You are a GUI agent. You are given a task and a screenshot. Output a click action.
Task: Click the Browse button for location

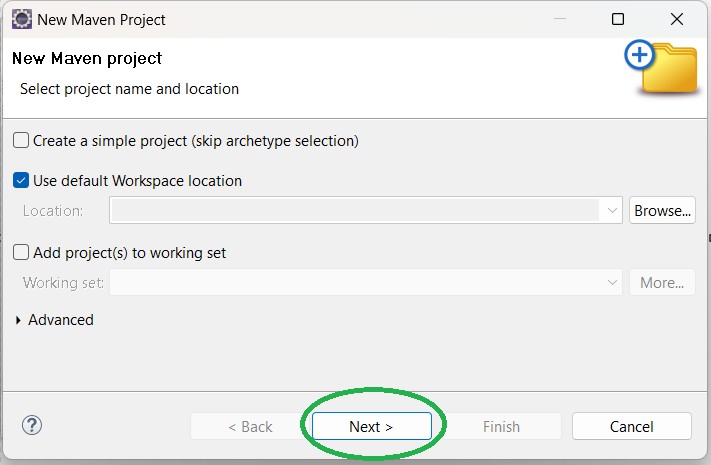(x=662, y=211)
